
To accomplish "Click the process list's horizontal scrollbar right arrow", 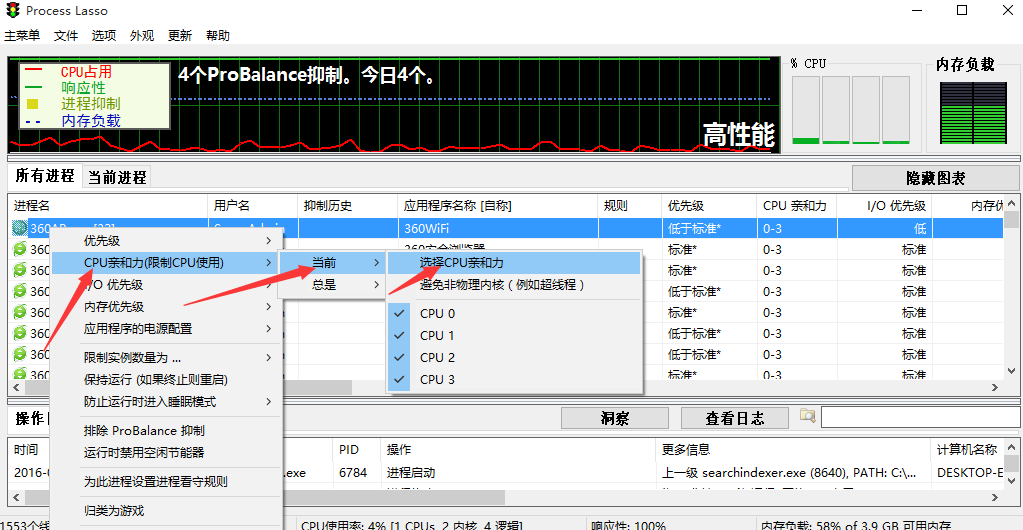I will tap(994, 388).
